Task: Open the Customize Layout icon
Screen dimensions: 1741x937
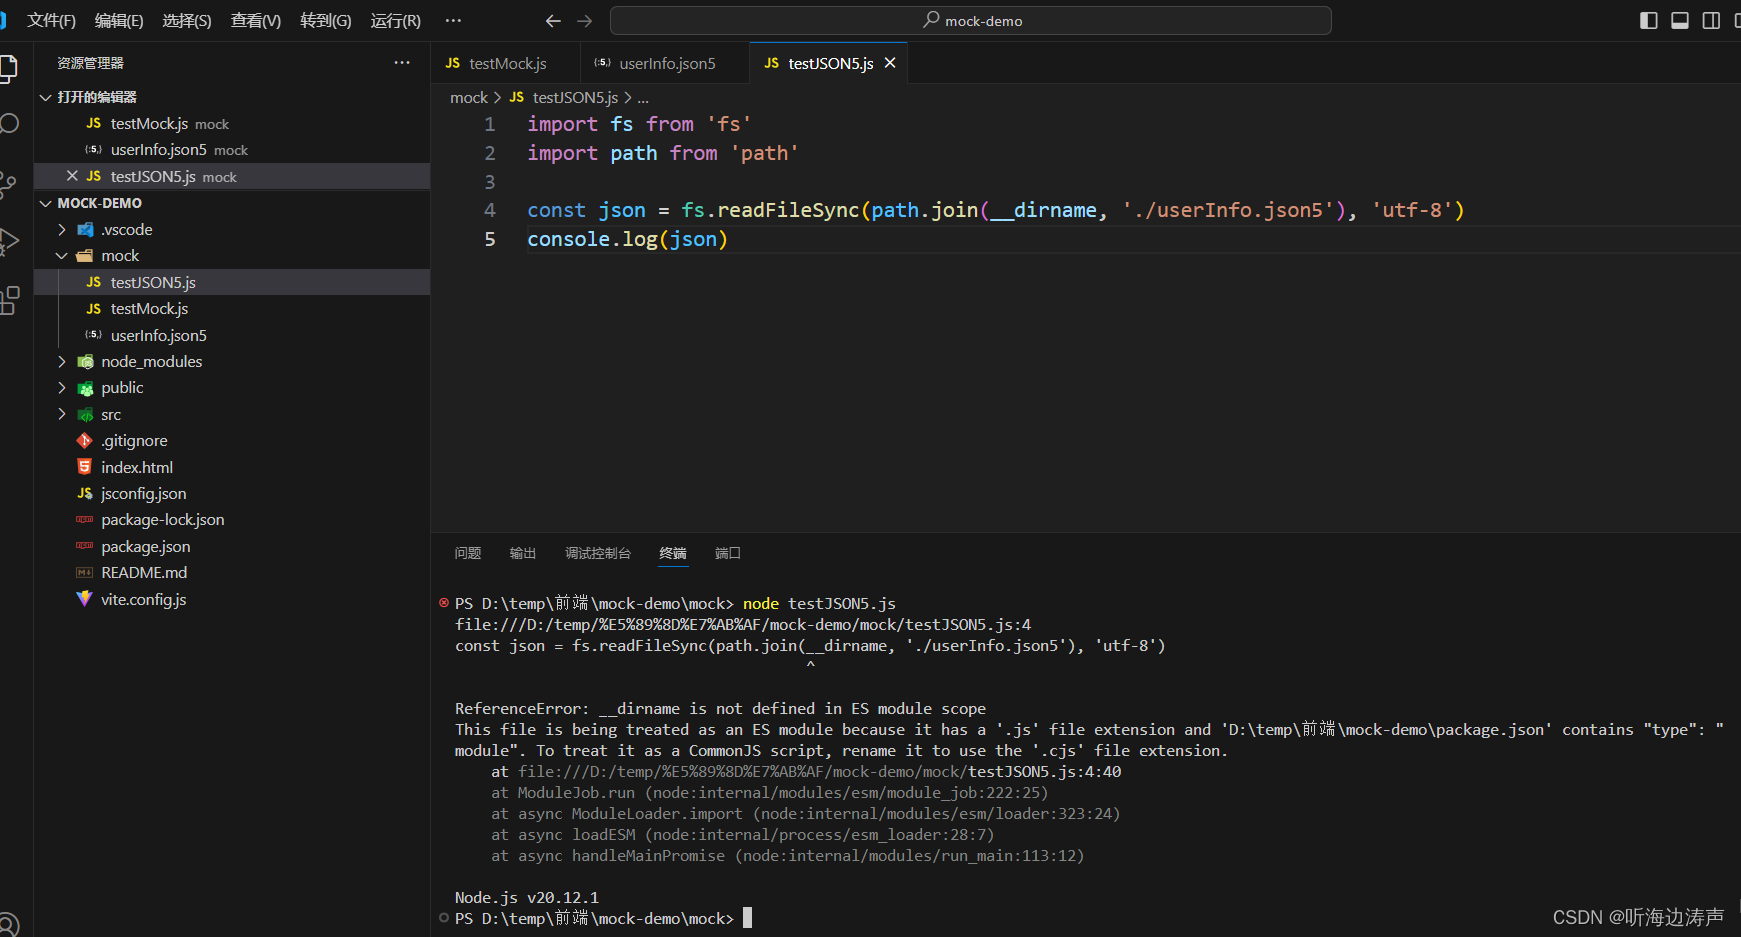Action: click(x=1738, y=20)
